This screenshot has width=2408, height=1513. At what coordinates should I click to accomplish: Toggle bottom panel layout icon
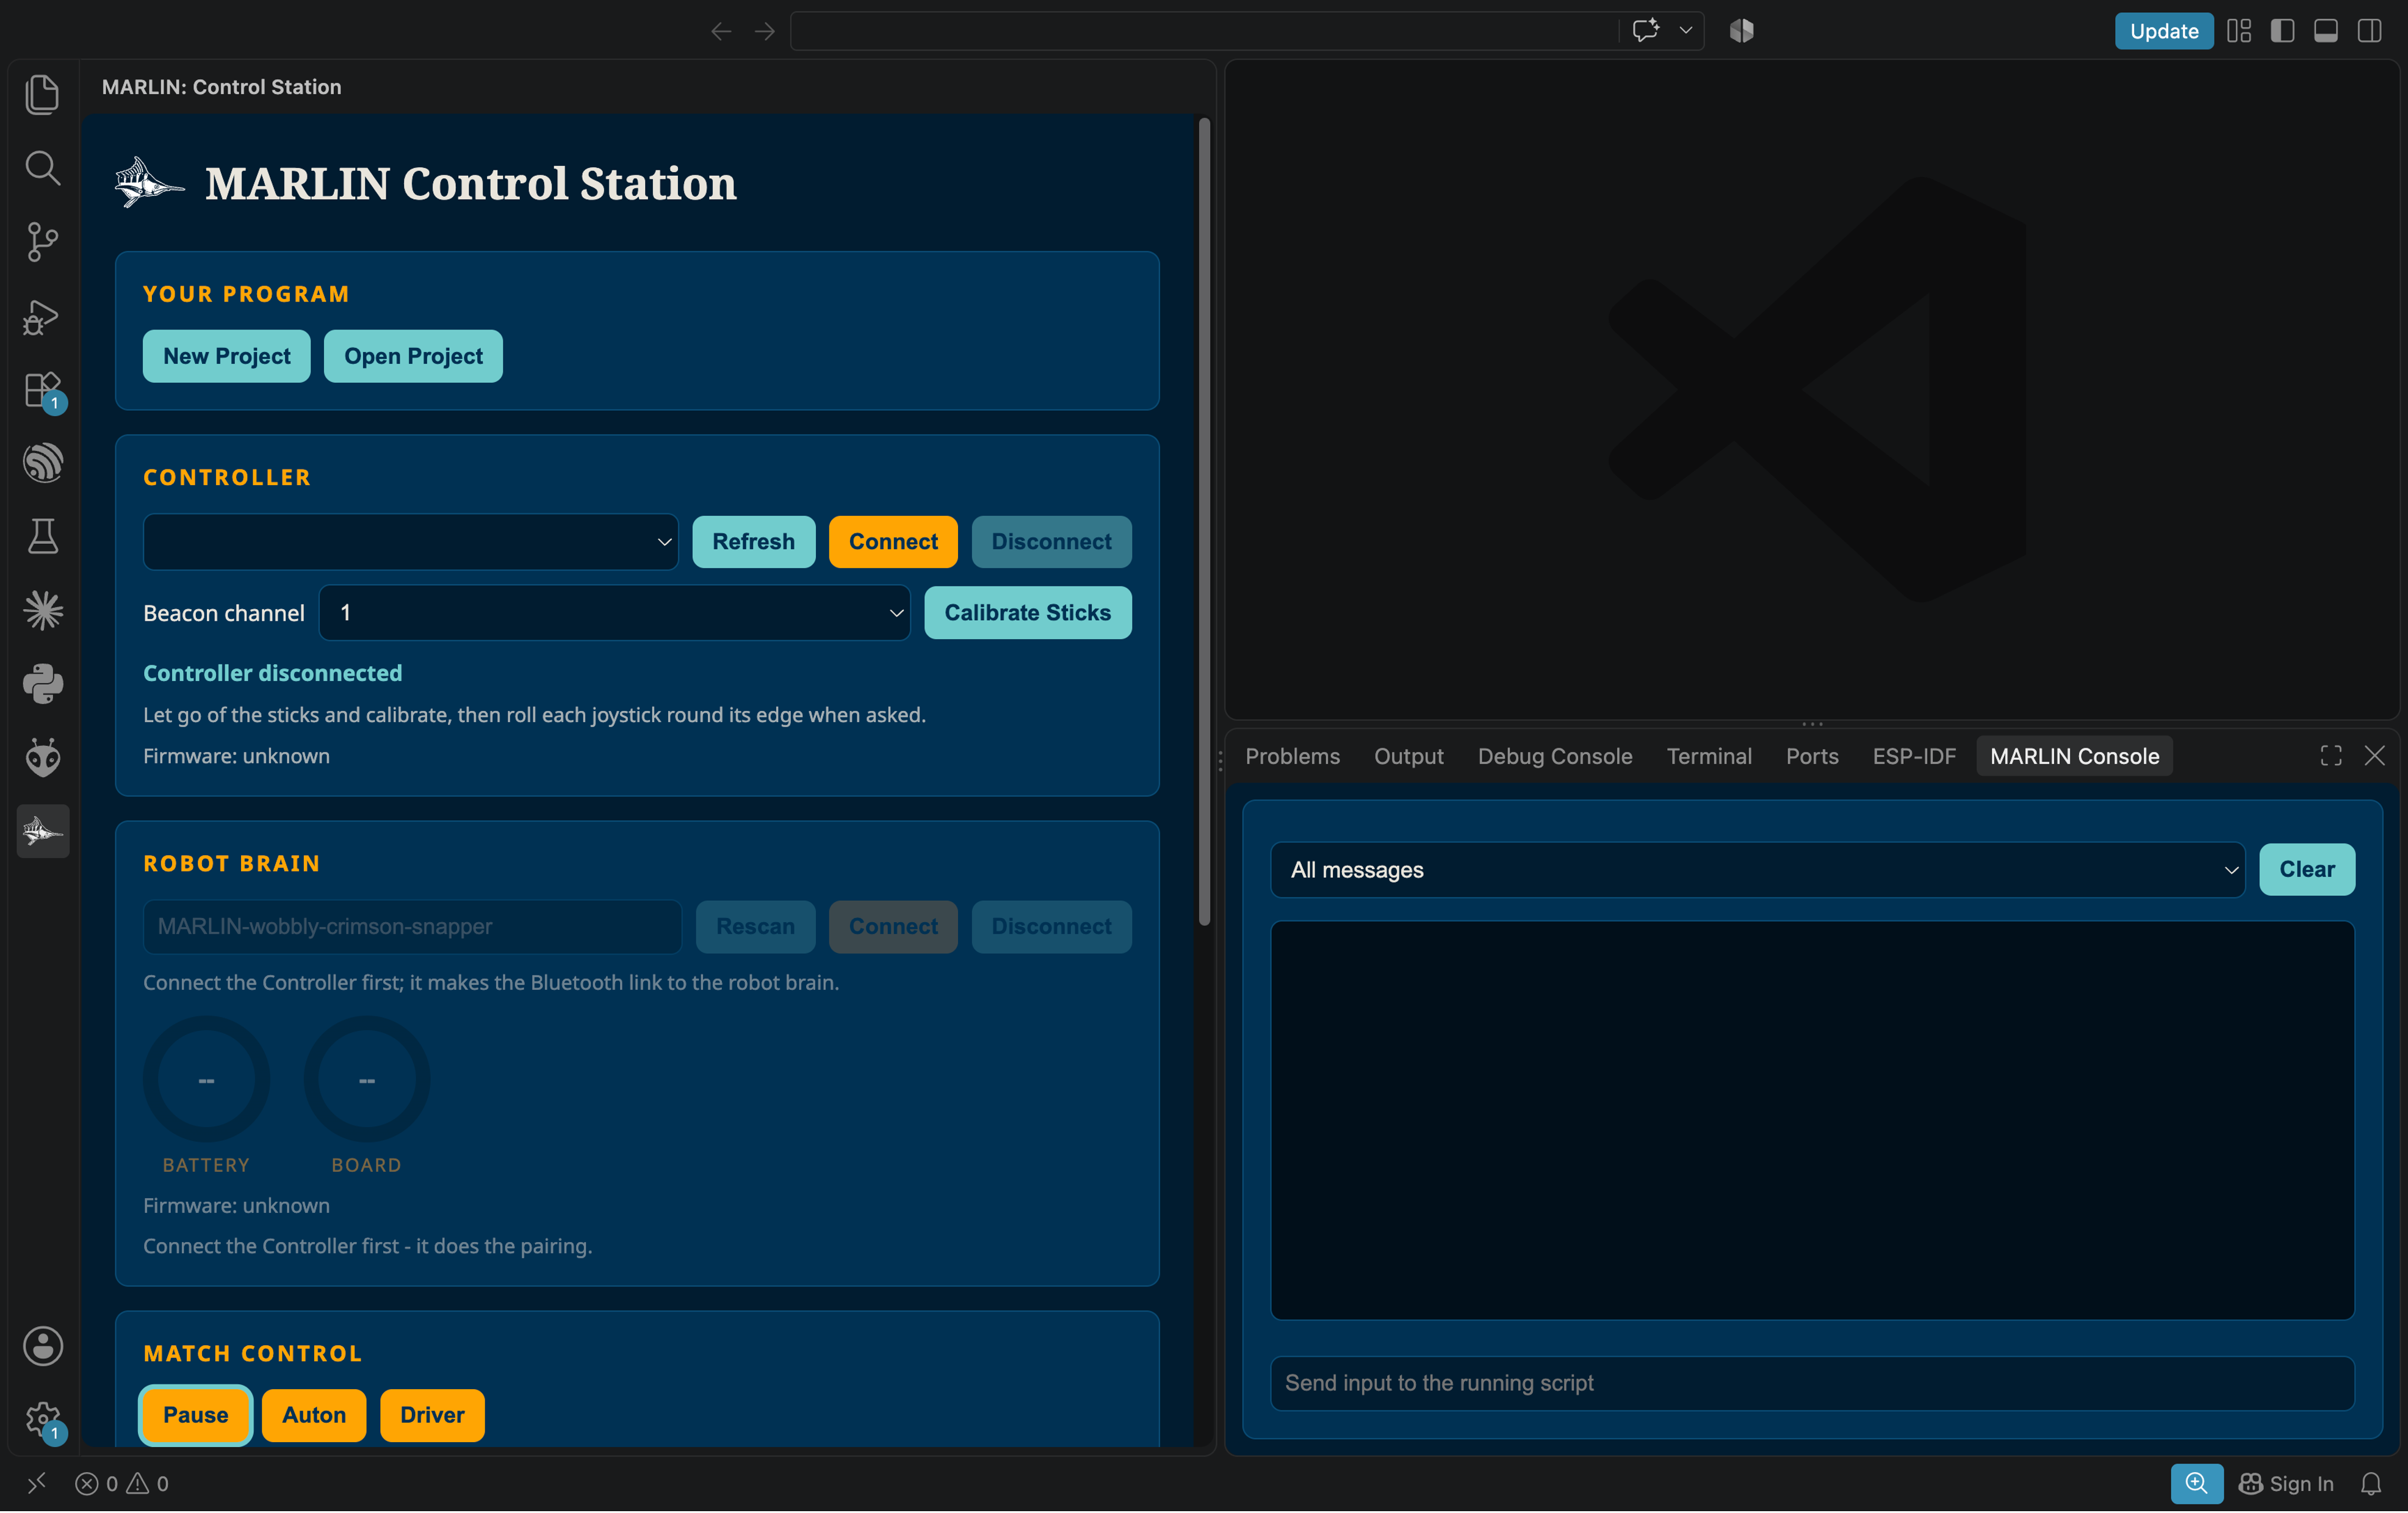coord(2325,31)
